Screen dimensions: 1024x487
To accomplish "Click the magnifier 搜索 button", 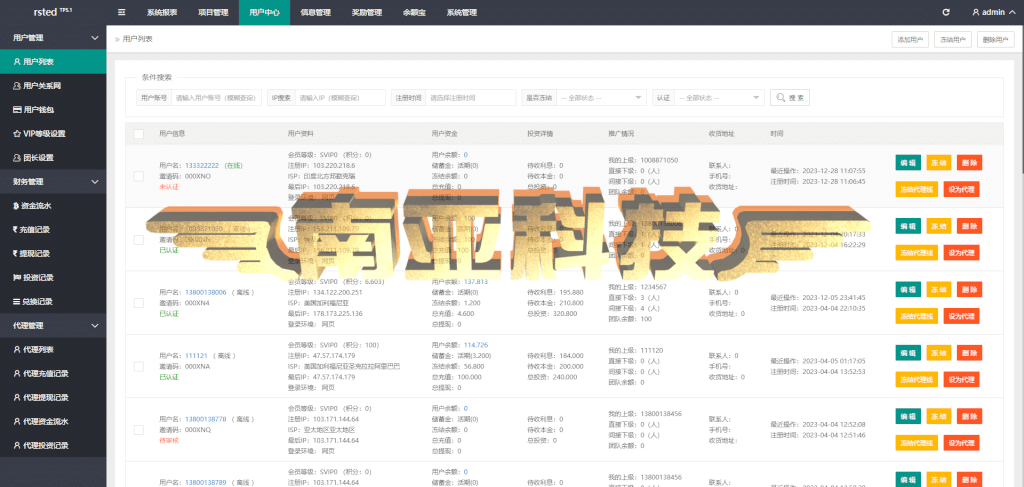I will tap(790, 97).
